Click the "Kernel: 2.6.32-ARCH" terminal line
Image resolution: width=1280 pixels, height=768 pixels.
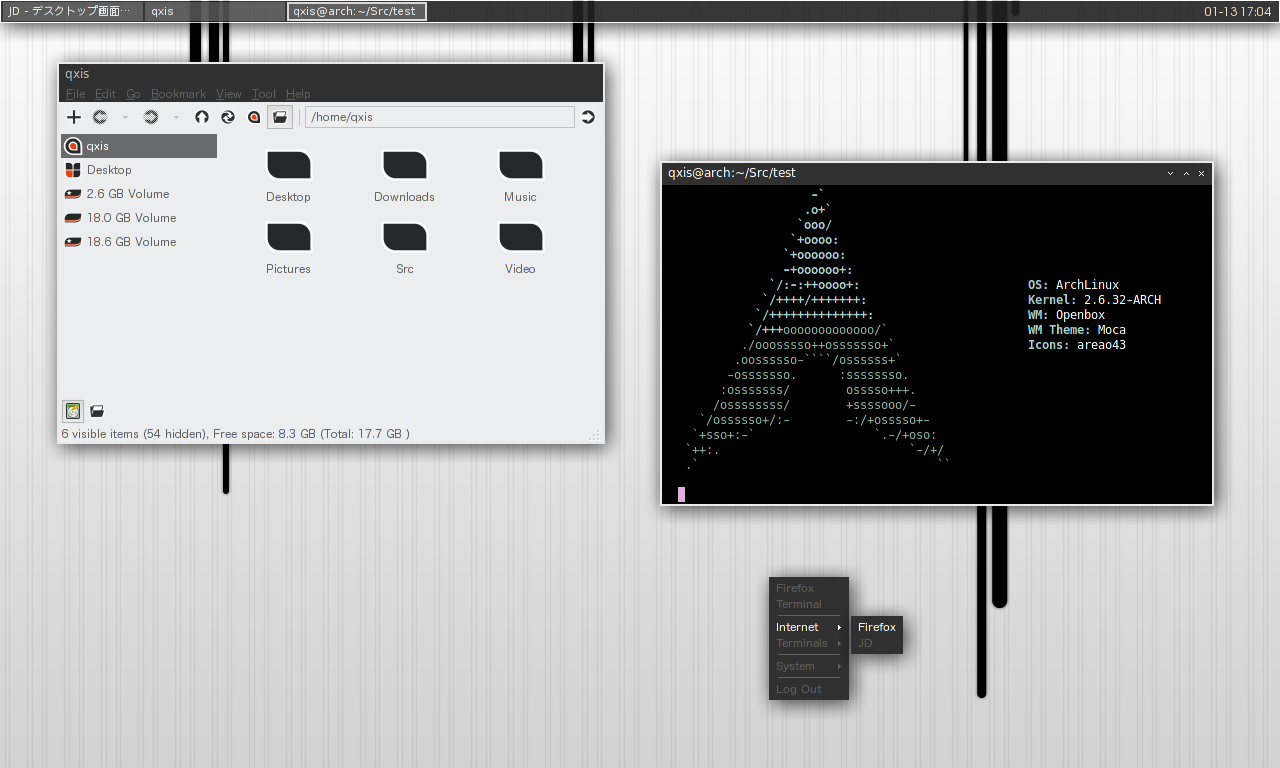tap(1094, 300)
